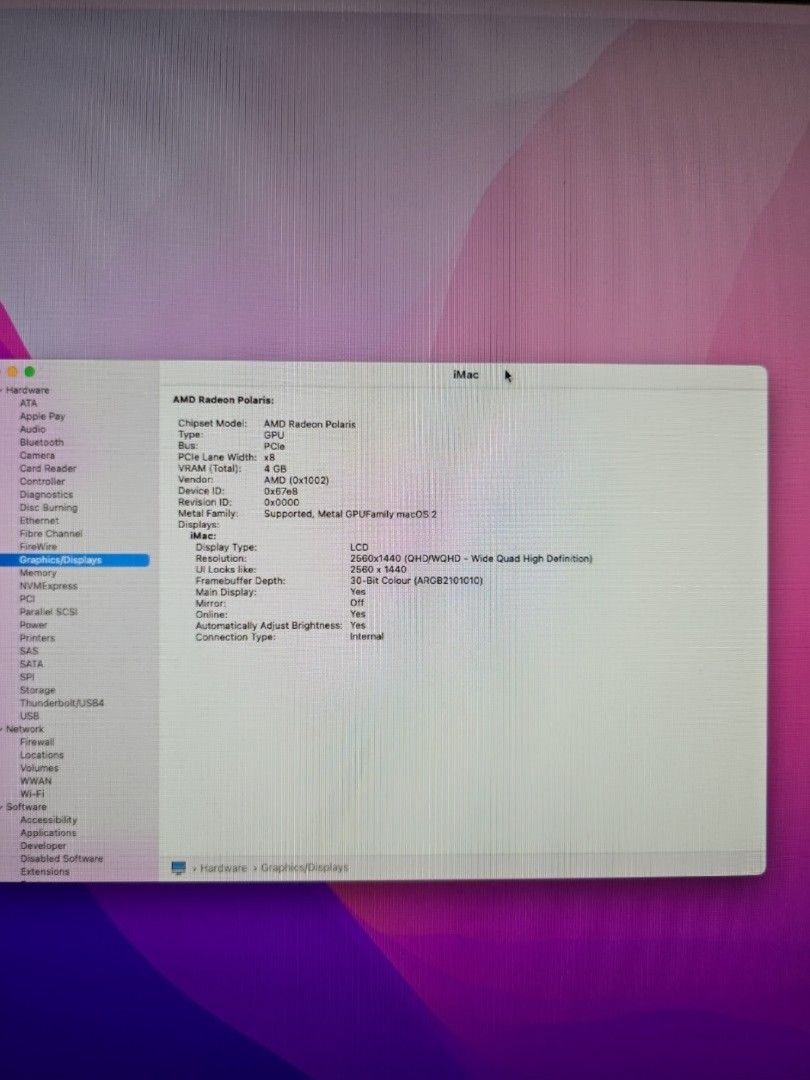Image resolution: width=810 pixels, height=1080 pixels.
Task: Select ATA in the Hardware list
Action: point(28,403)
